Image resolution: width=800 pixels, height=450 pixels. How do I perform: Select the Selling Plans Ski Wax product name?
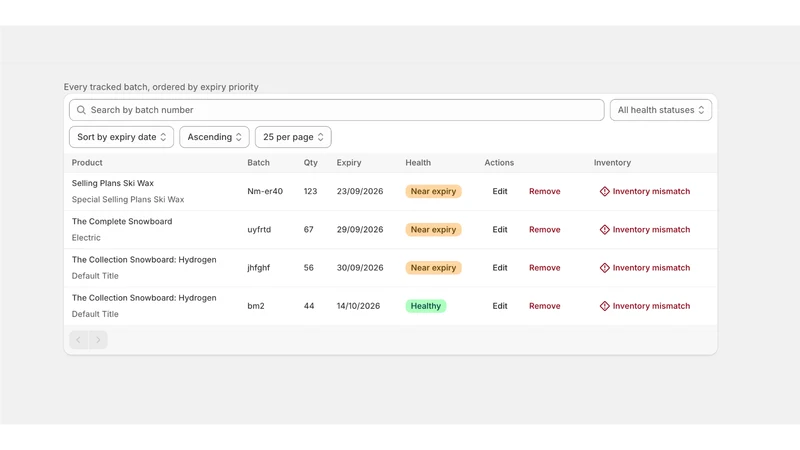pos(113,183)
